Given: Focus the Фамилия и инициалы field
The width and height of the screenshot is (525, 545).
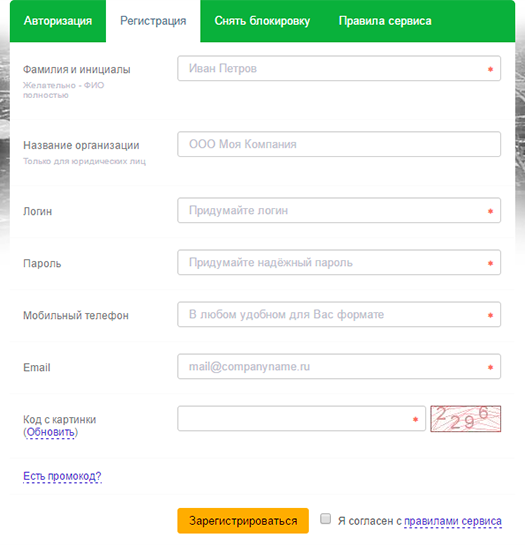Looking at the screenshot, I should tap(339, 68).
